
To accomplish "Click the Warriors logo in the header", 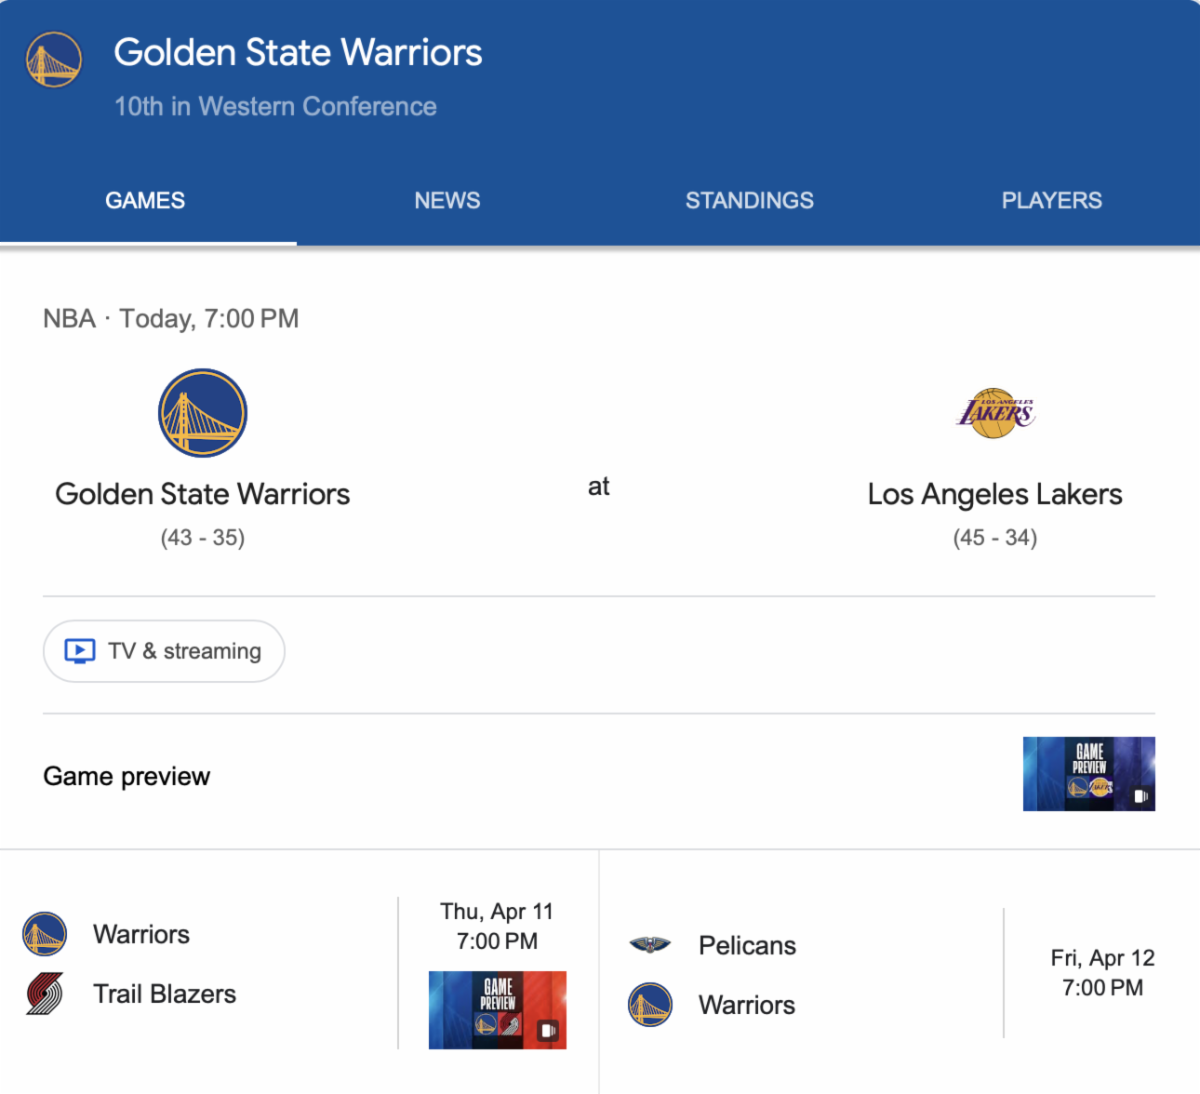I will (x=53, y=60).
